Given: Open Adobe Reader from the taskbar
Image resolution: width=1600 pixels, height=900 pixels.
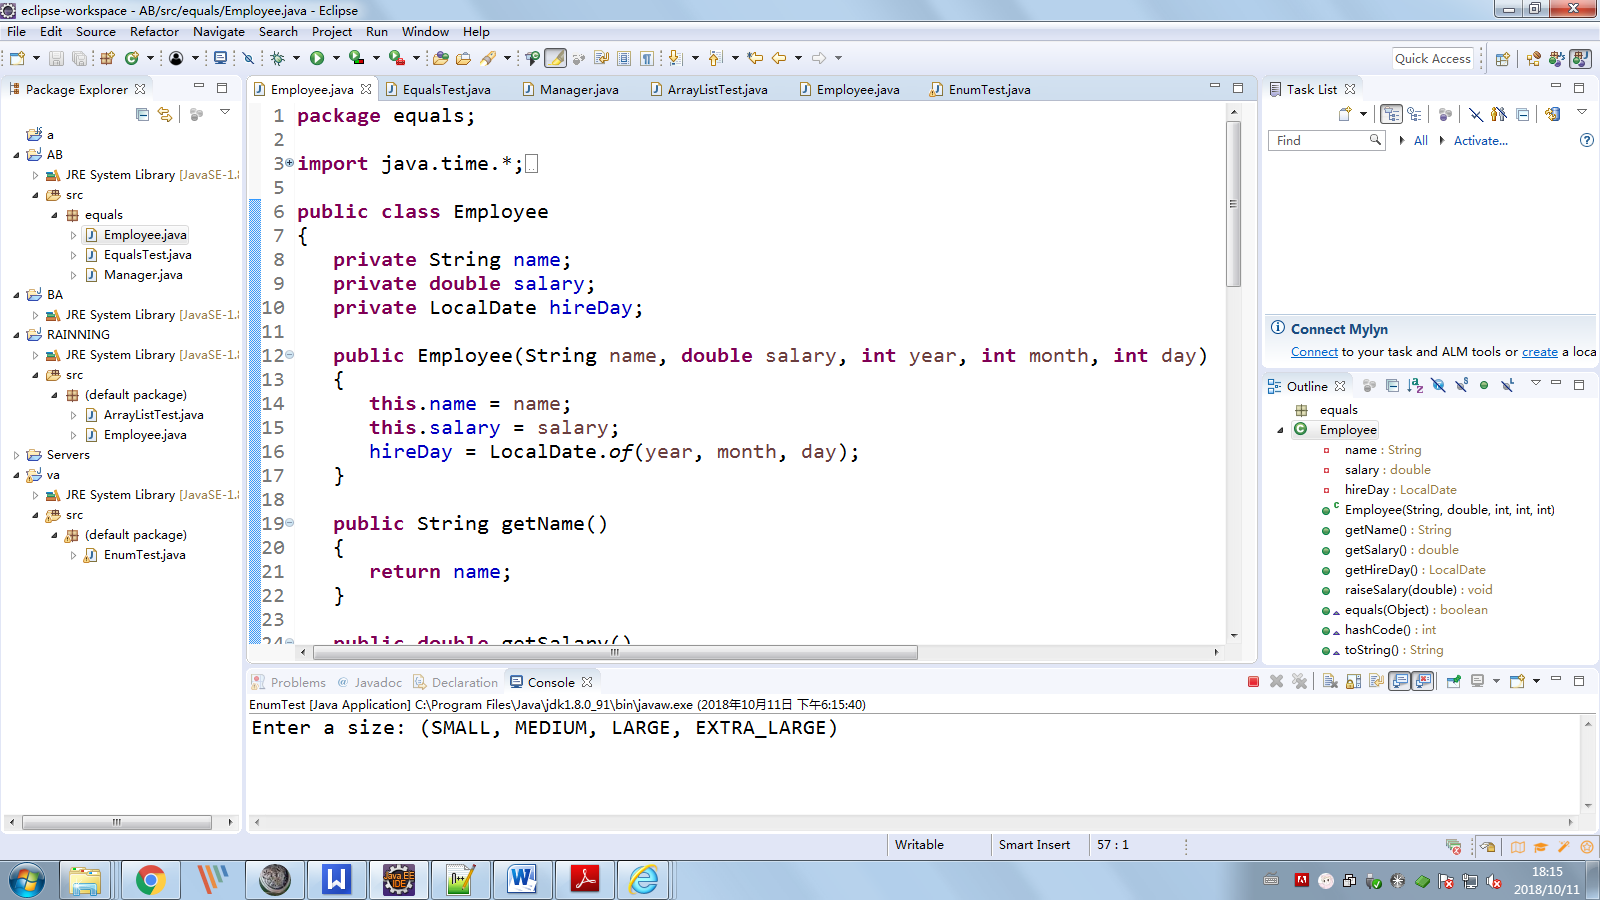Looking at the screenshot, I should (x=585, y=880).
